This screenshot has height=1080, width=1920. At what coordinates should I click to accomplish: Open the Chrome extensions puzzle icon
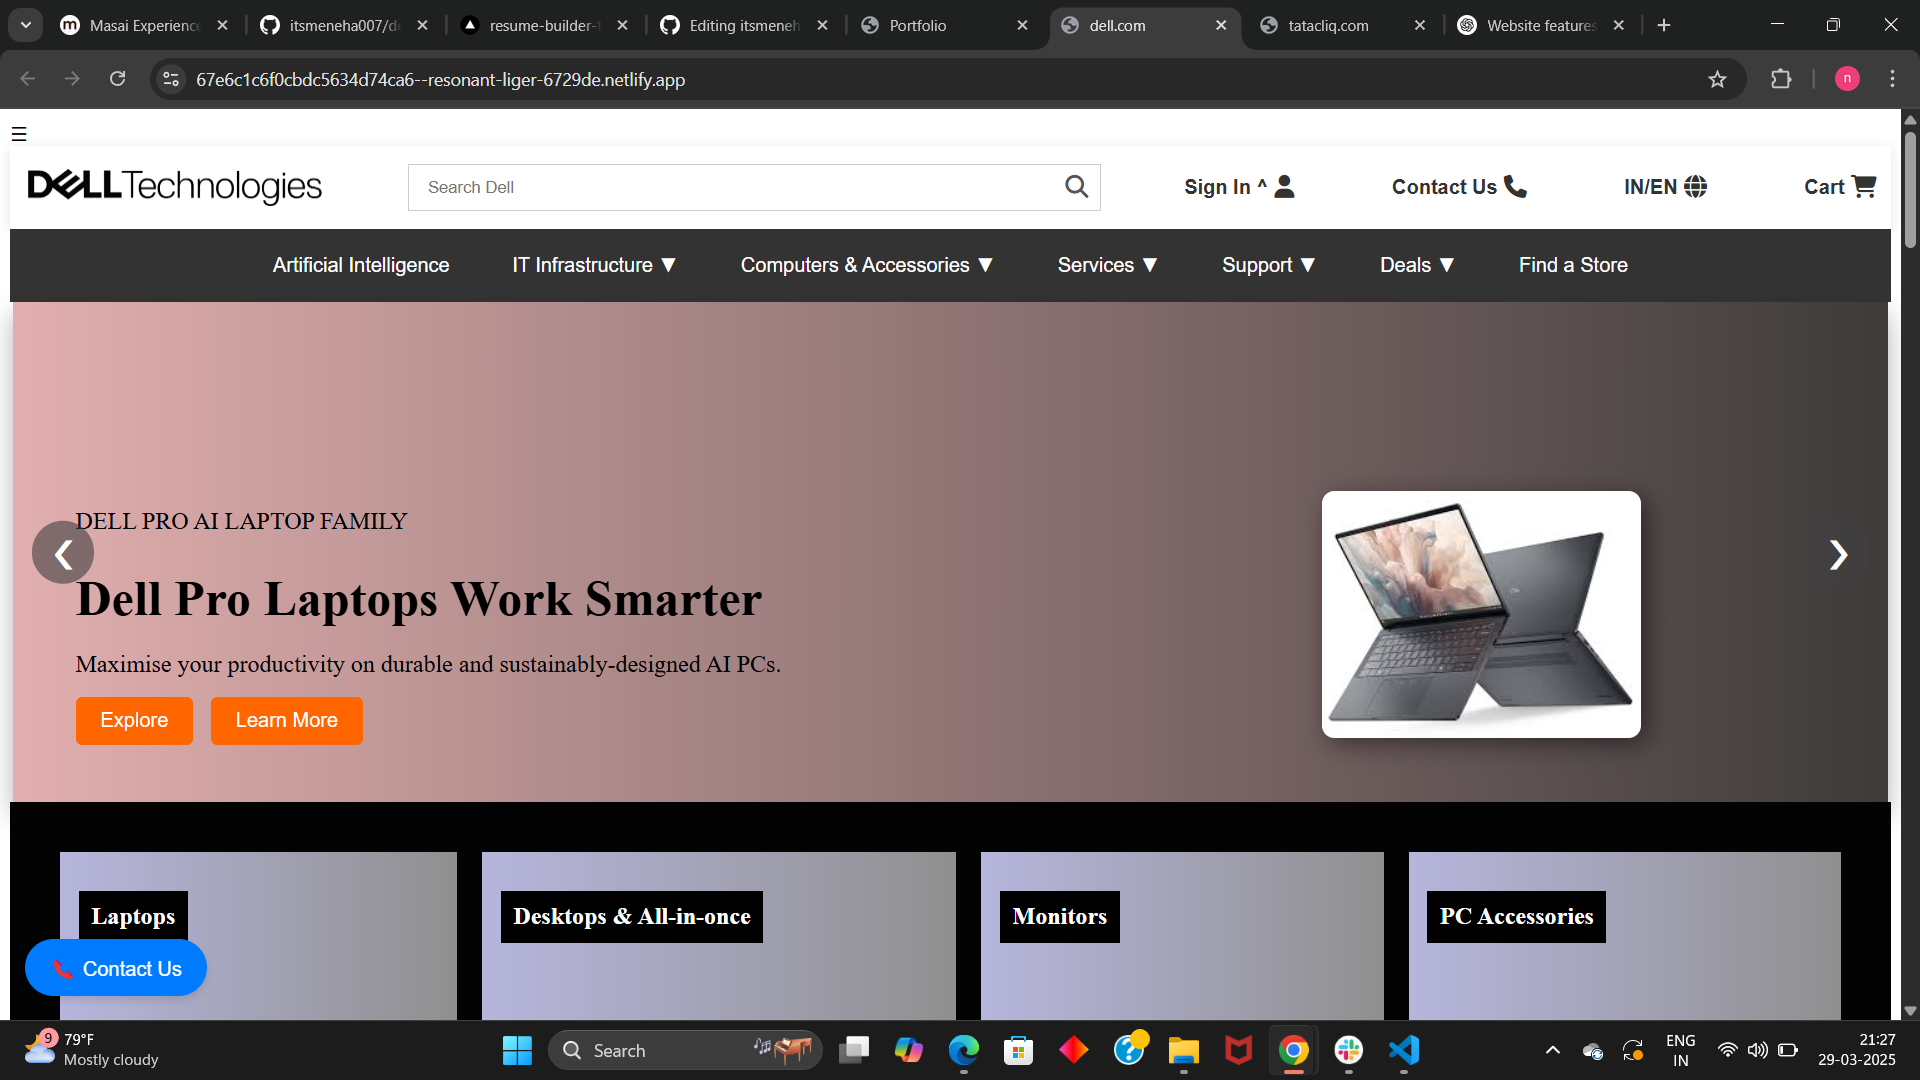(1781, 79)
